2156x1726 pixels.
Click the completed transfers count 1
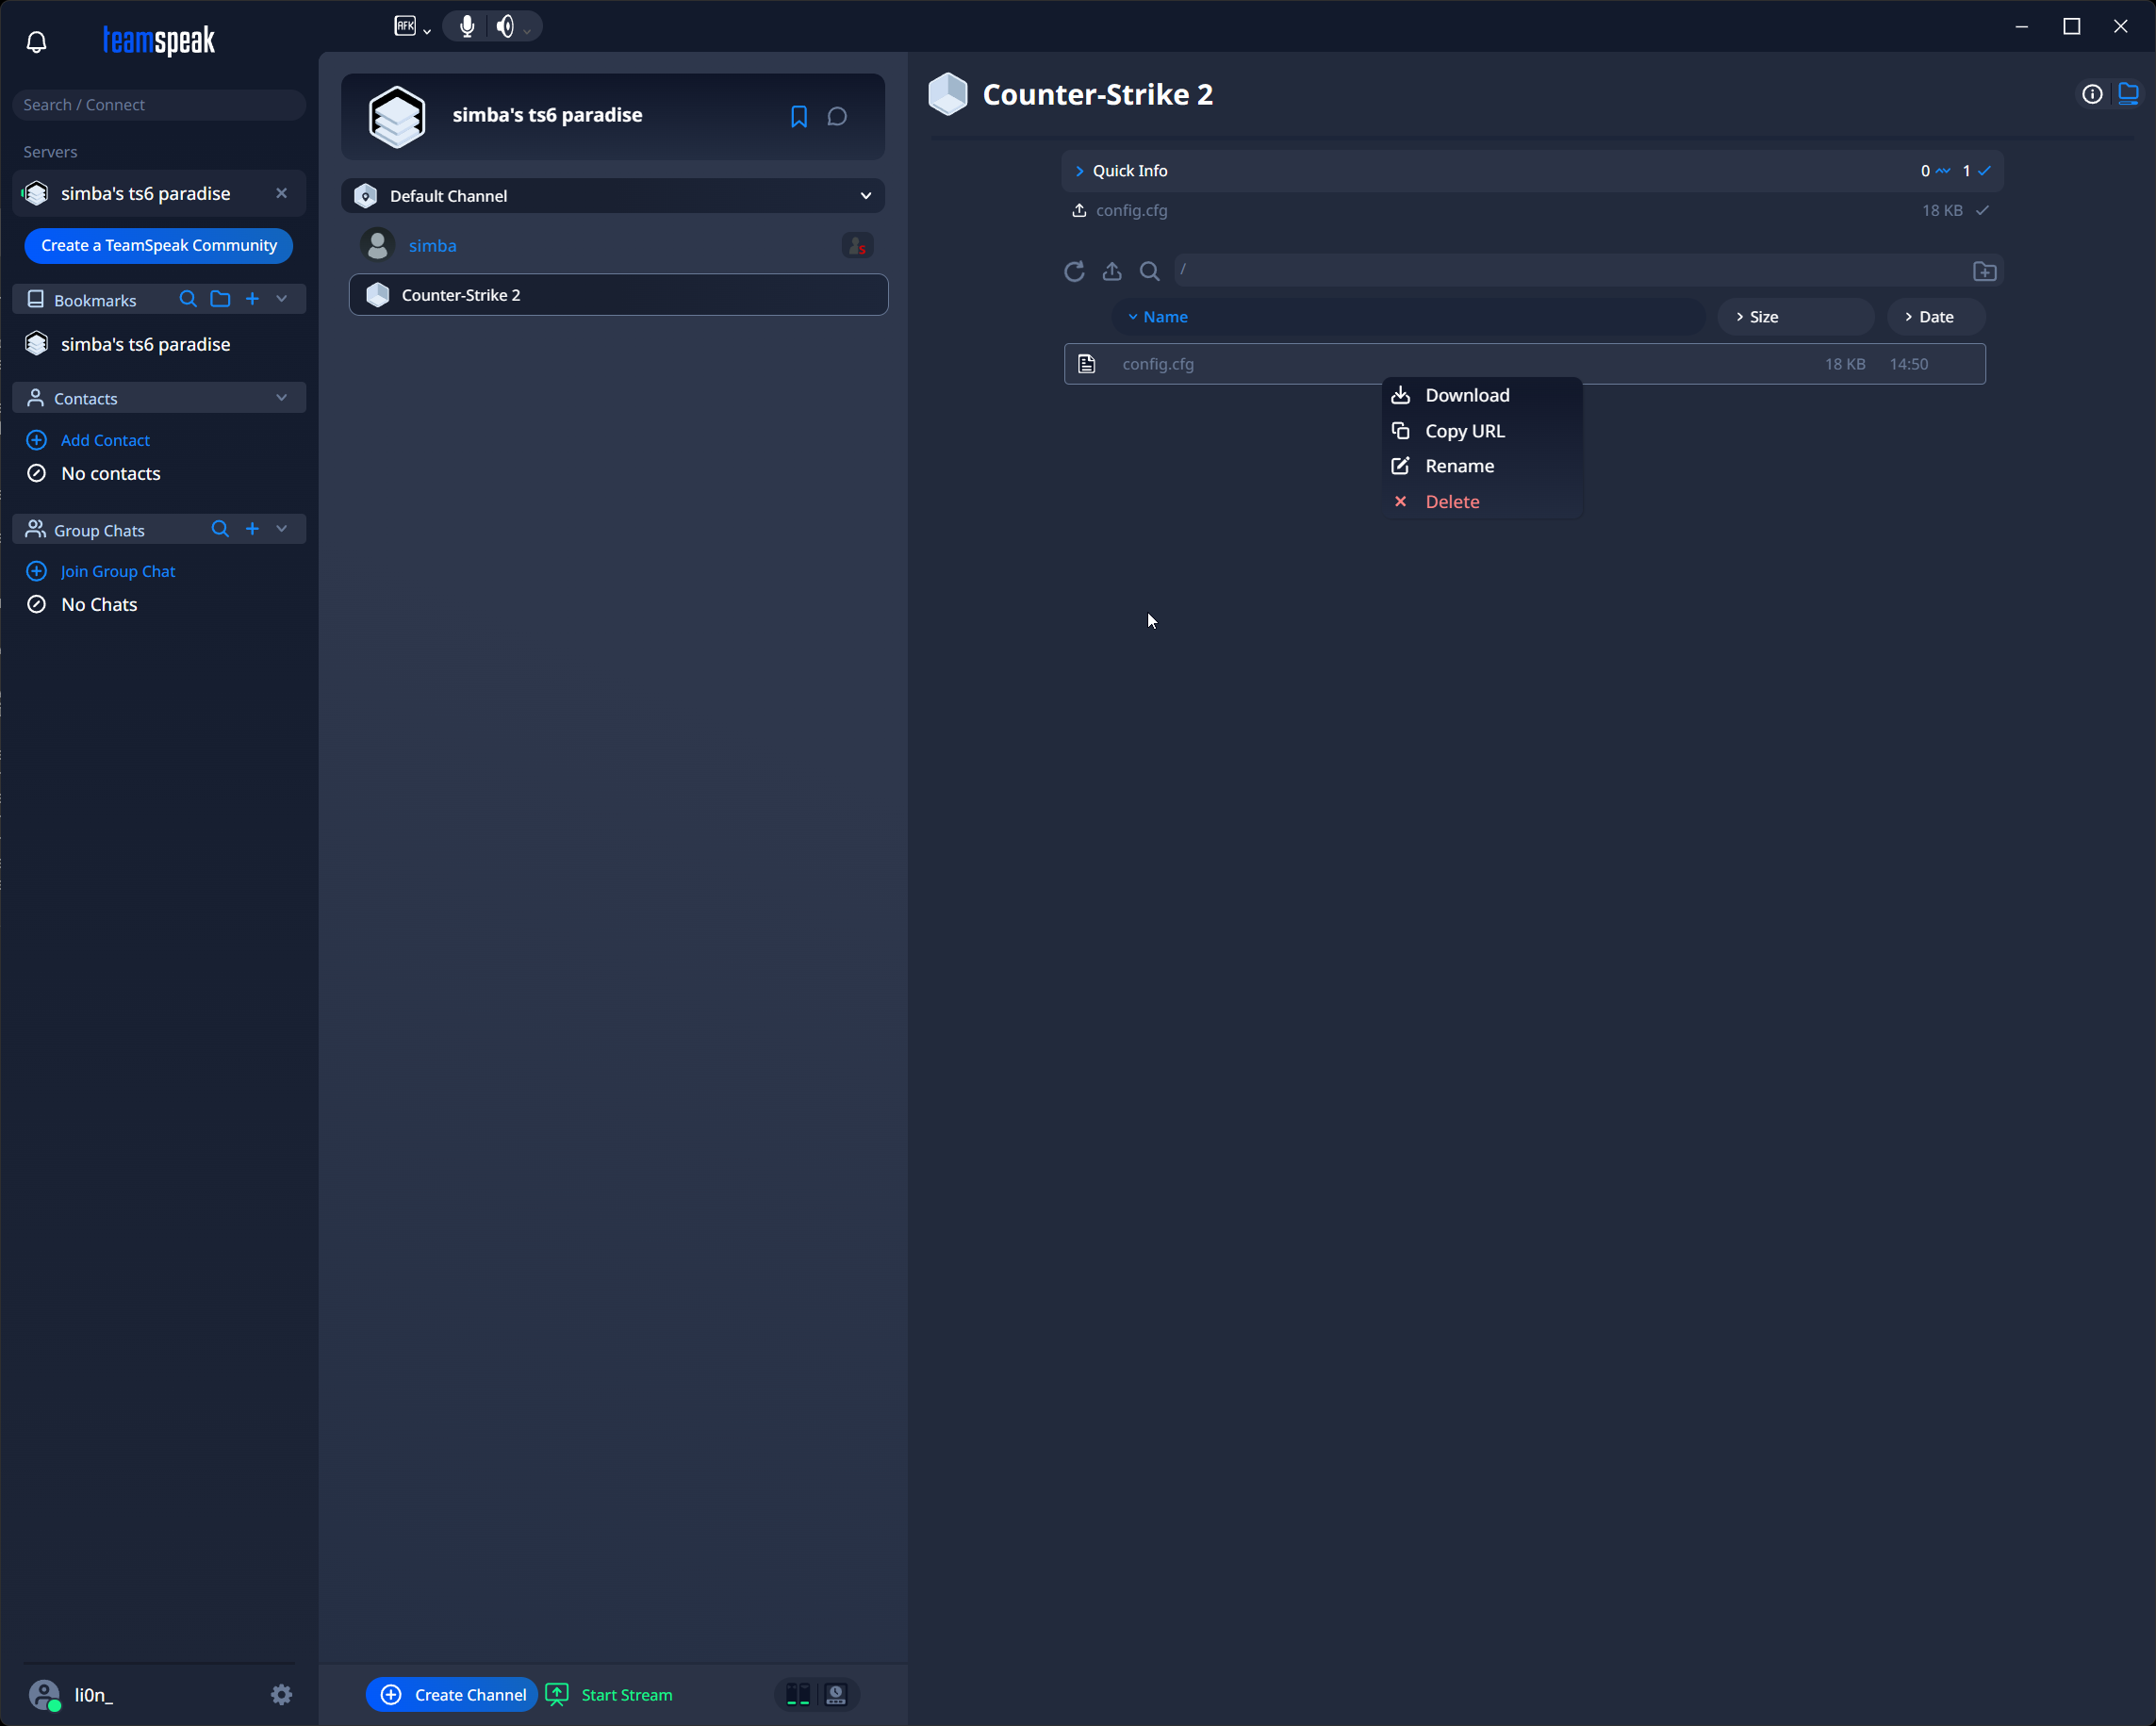pyautogui.click(x=1966, y=171)
